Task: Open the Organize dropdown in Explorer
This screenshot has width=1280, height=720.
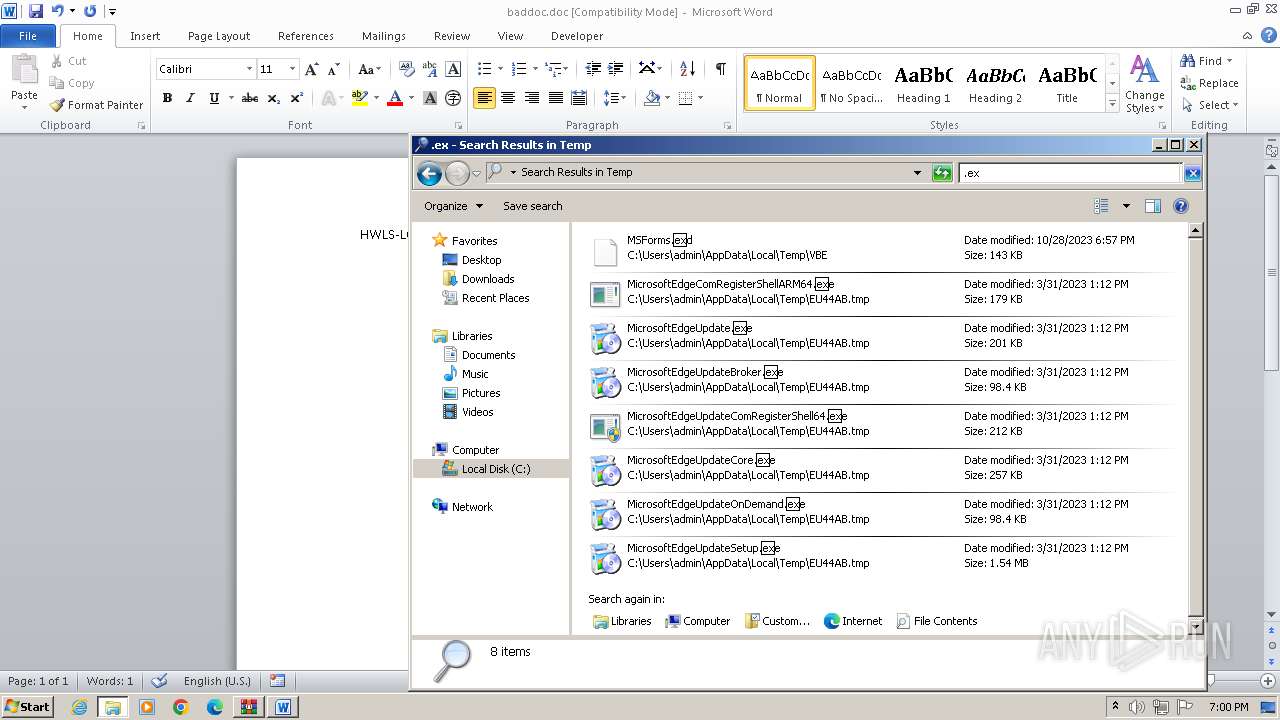Action: [453, 206]
